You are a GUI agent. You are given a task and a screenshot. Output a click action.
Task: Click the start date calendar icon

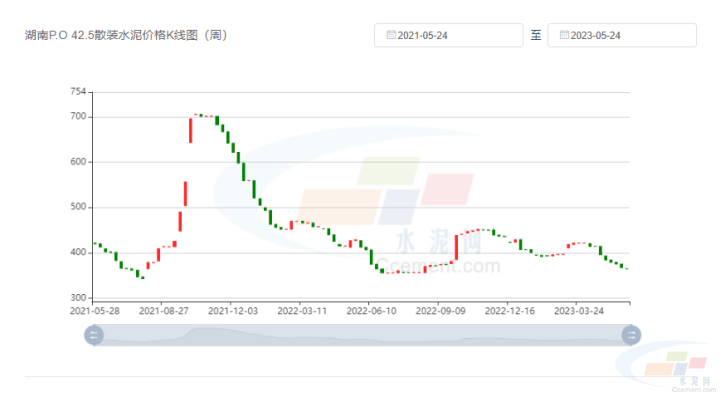point(391,35)
